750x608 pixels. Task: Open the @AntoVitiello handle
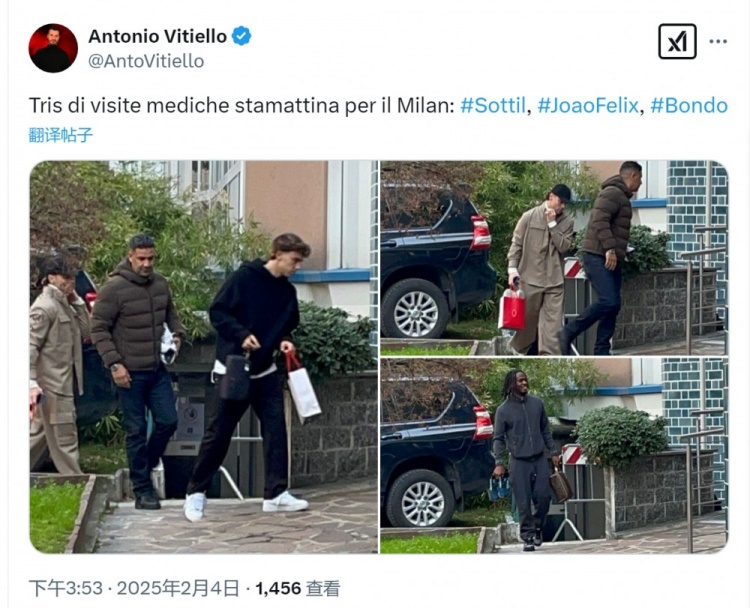click(146, 61)
